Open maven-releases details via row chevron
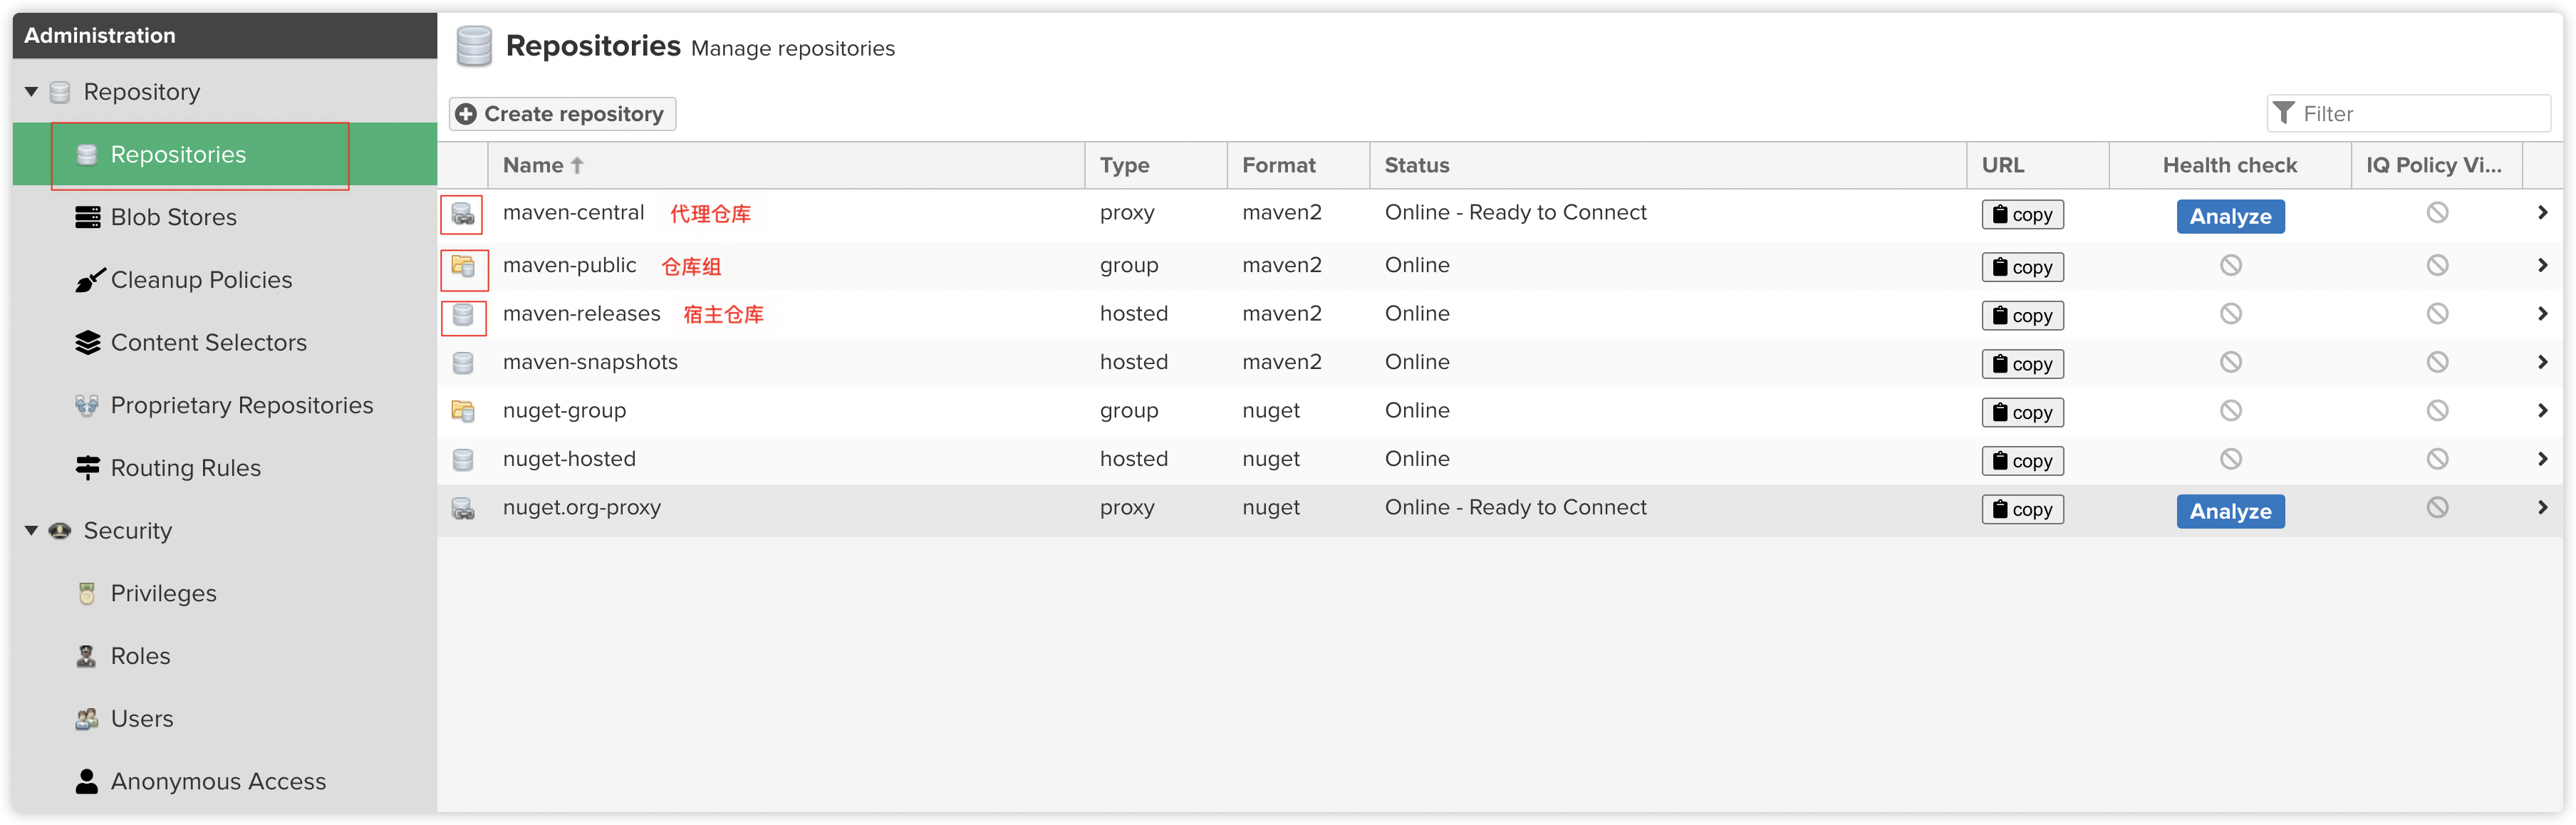 2543,314
